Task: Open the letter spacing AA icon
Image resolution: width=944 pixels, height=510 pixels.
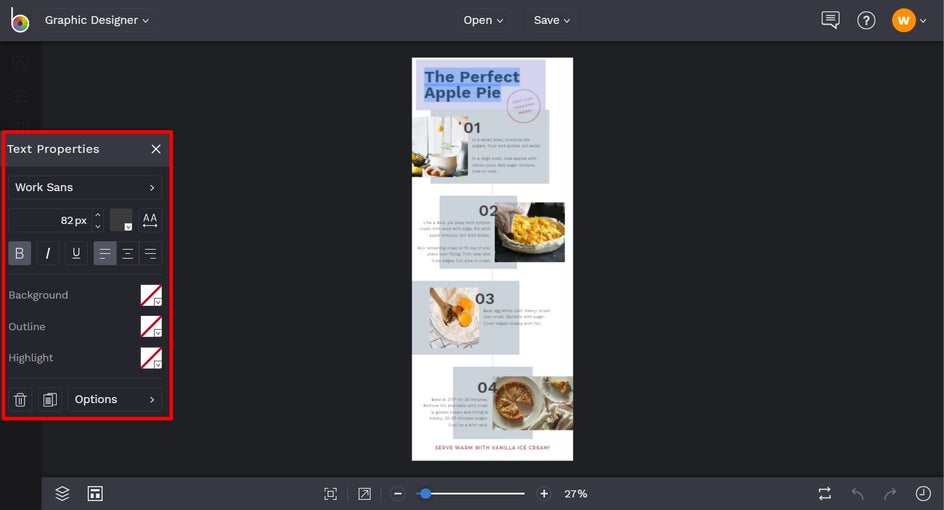Action: 150,220
